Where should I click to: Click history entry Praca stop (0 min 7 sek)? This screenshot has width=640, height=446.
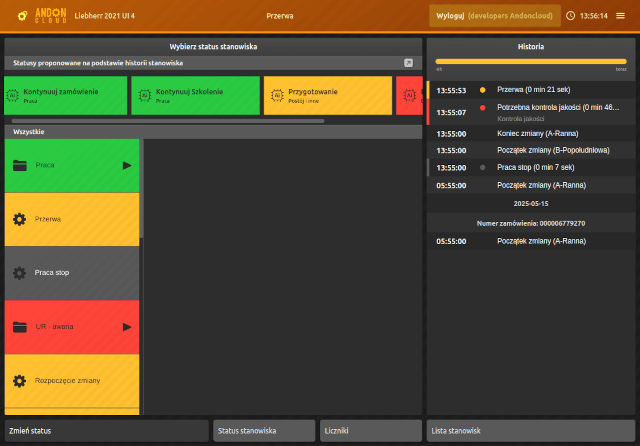531,168
